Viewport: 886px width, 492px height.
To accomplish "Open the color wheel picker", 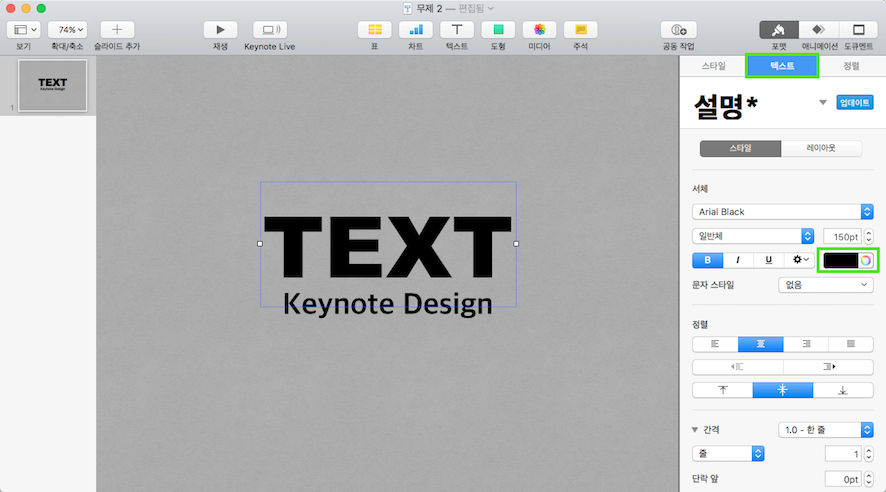I will (866, 260).
